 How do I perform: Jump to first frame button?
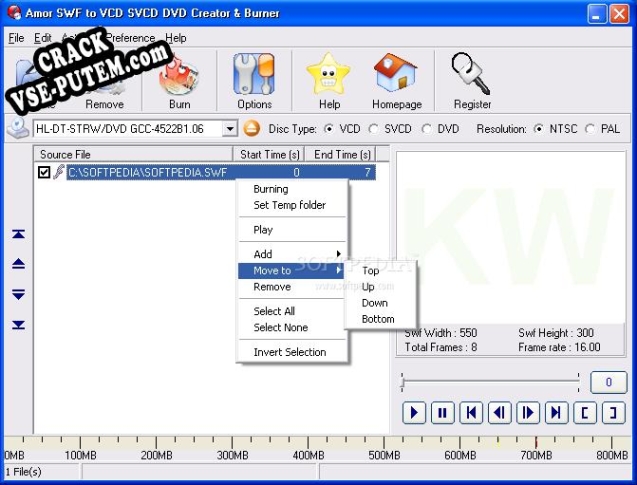pos(471,413)
